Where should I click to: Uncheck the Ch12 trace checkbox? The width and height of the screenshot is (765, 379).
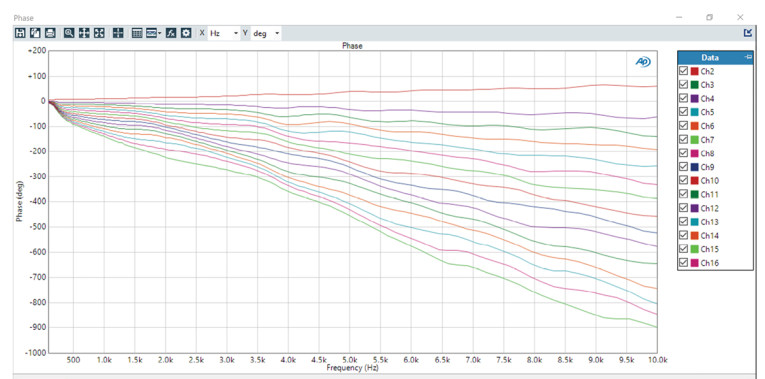coord(684,208)
